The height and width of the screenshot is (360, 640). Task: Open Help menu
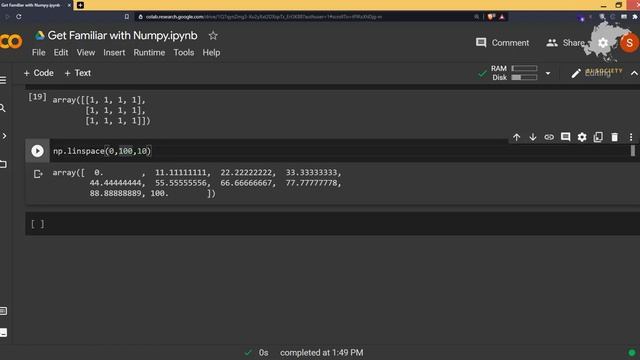point(211,53)
